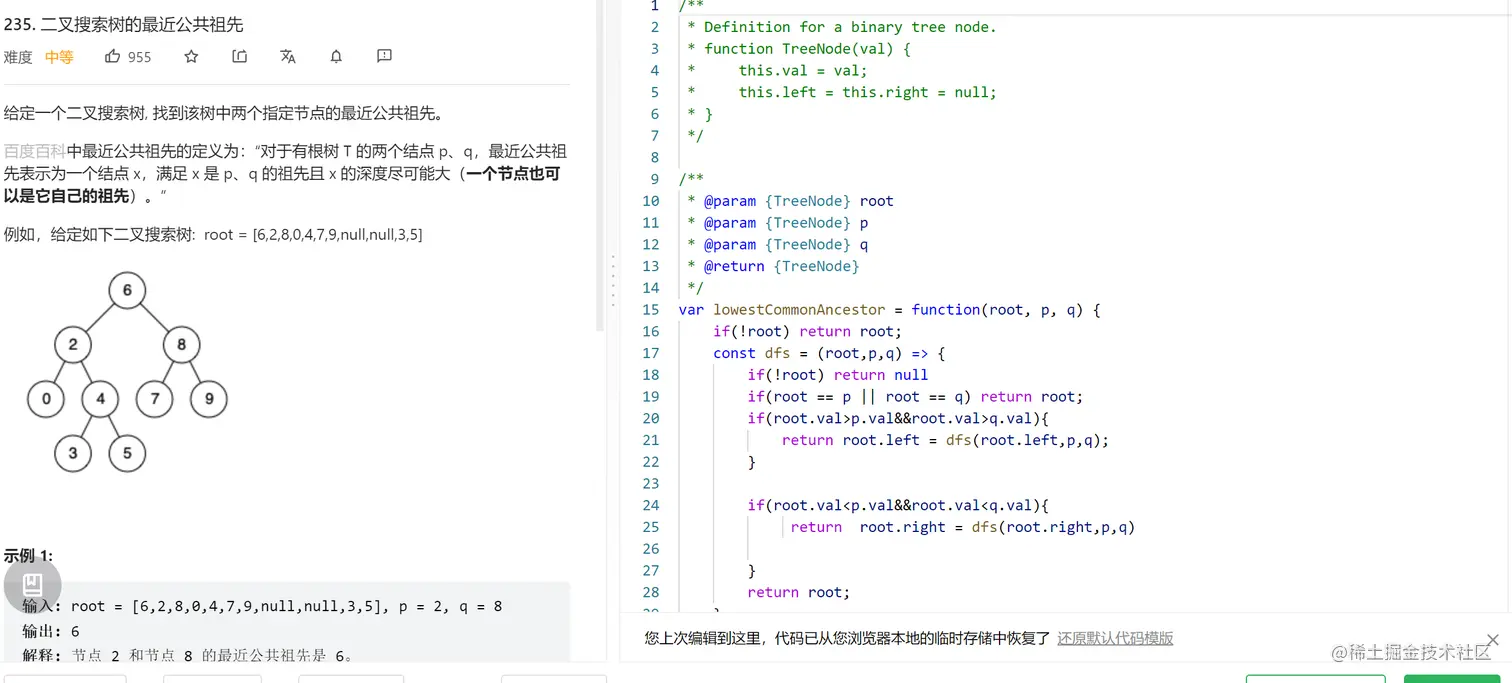1512x683 pixels.
Task: Open the feedback report icon
Action: (x=384, y=57)
